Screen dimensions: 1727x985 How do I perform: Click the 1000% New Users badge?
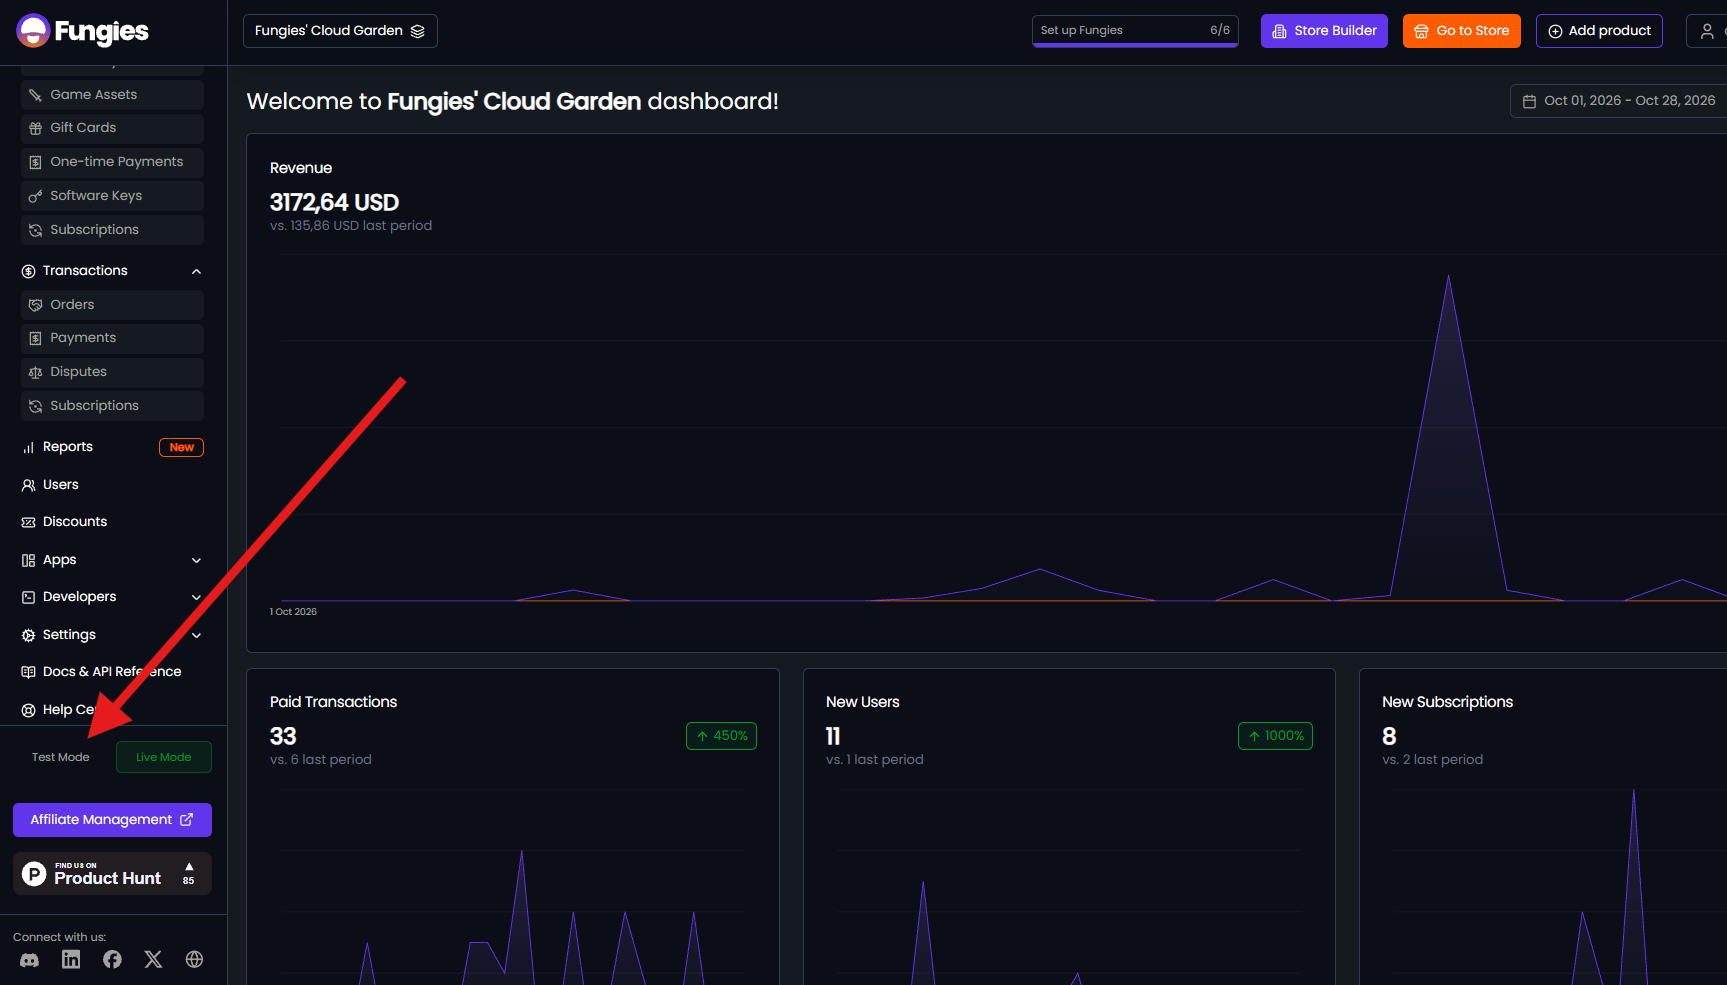pos(1275,736)
